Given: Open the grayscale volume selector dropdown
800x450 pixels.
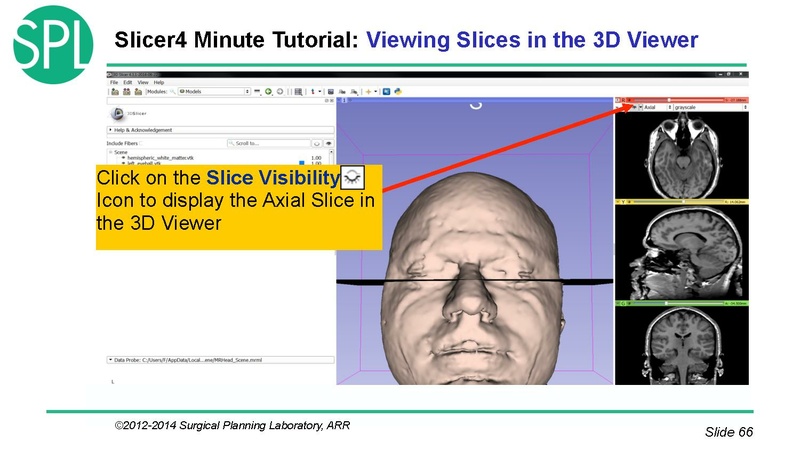Looking at the screenshot, I should pos(710,108).
